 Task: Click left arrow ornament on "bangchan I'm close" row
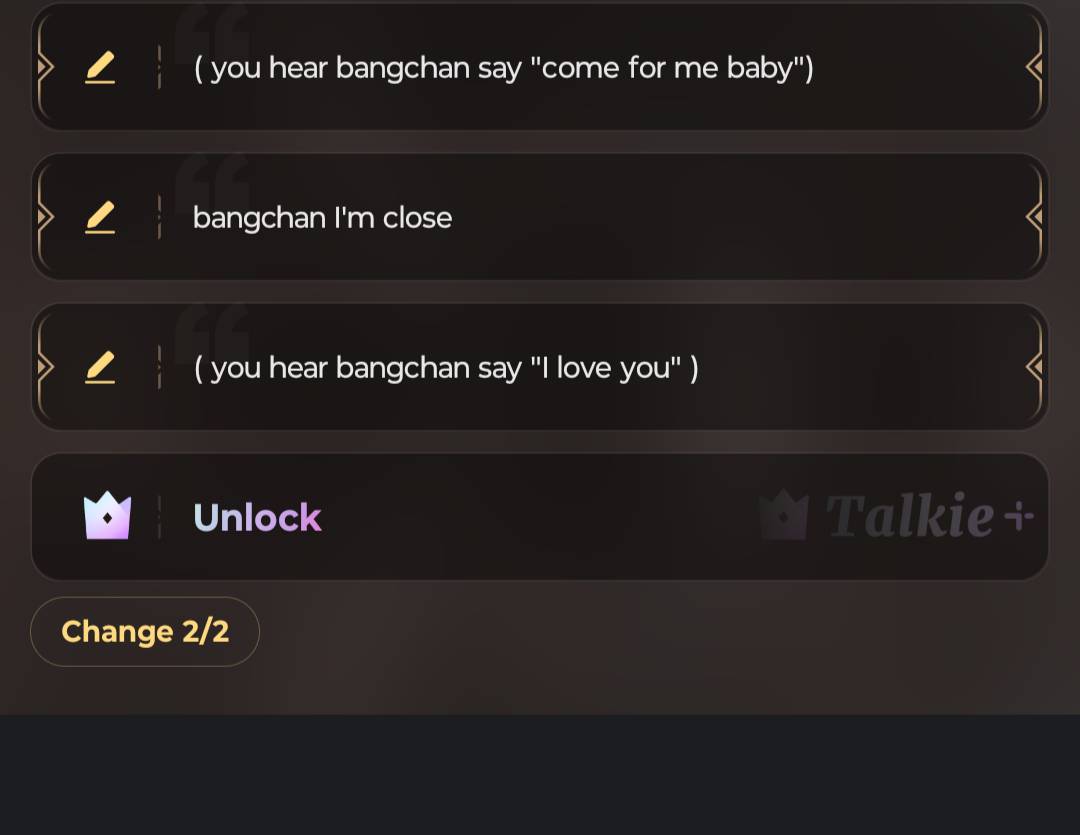pos(45,218)
